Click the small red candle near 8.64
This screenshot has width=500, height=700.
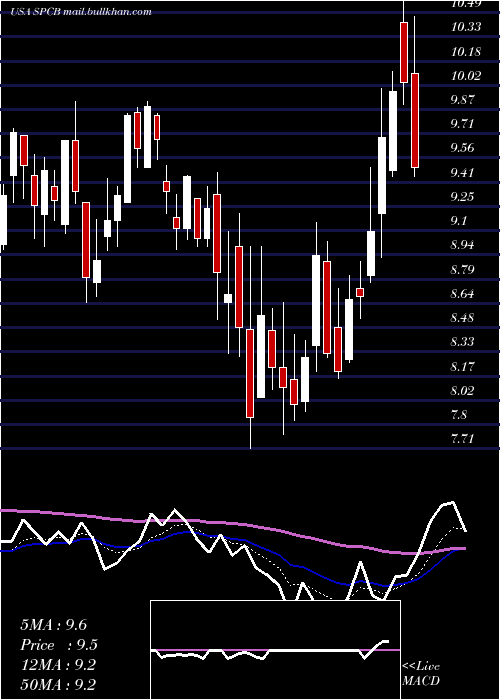(360, 292)
